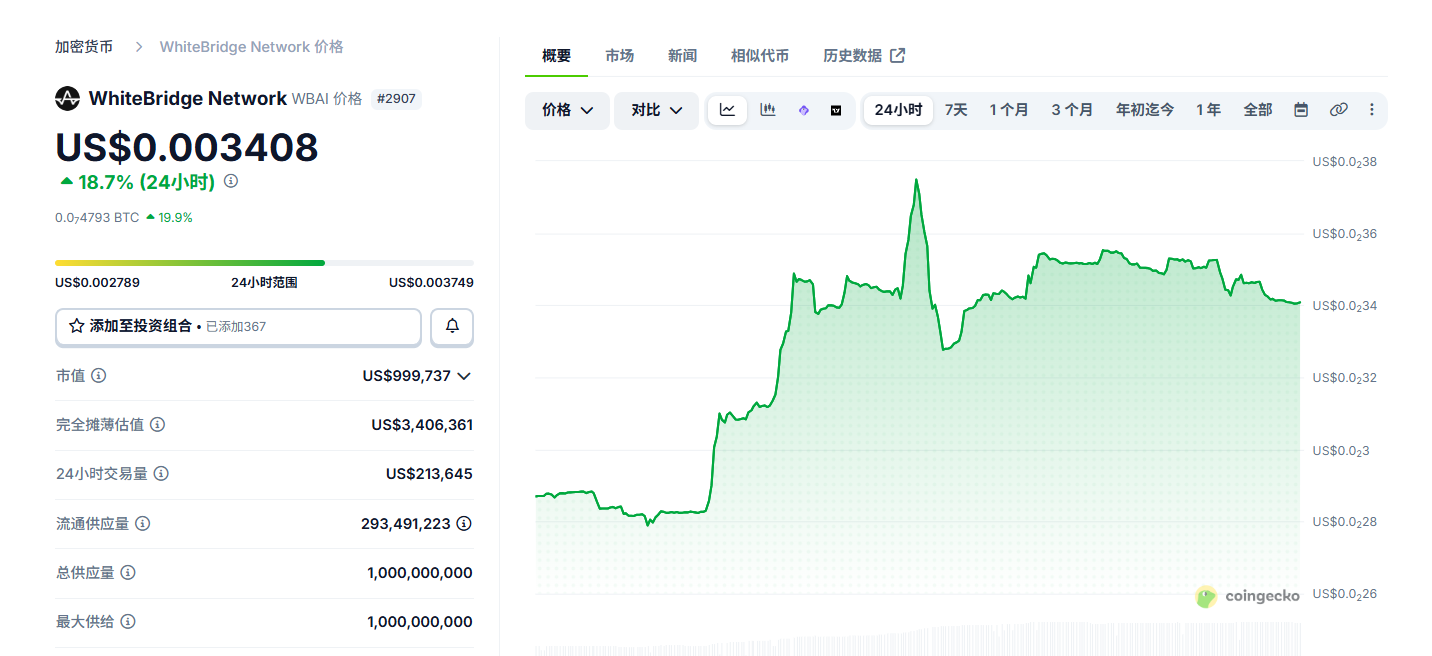Open the calendar date range picker
This screenshot has width=1432, height=656.
(x=1301, y=110)
